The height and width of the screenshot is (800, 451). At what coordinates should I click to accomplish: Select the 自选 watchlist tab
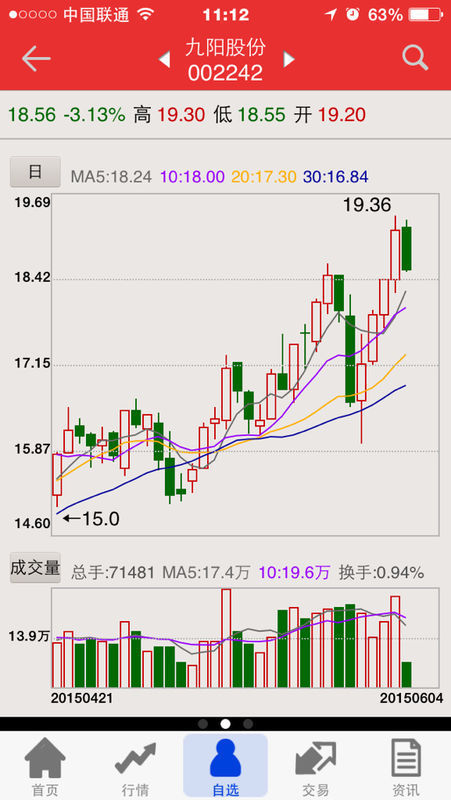pyautogui.click(x=226, y=766)
